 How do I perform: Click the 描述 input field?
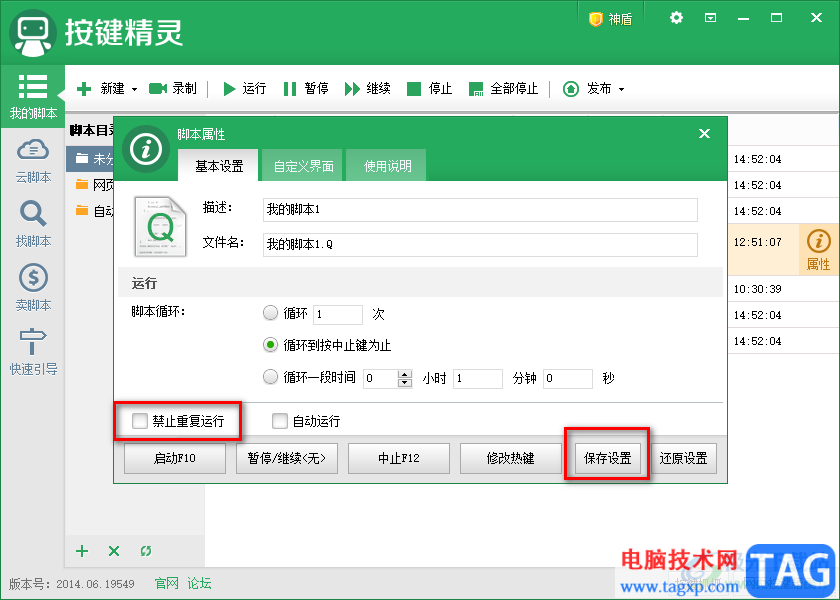click(x=480, y=209)
